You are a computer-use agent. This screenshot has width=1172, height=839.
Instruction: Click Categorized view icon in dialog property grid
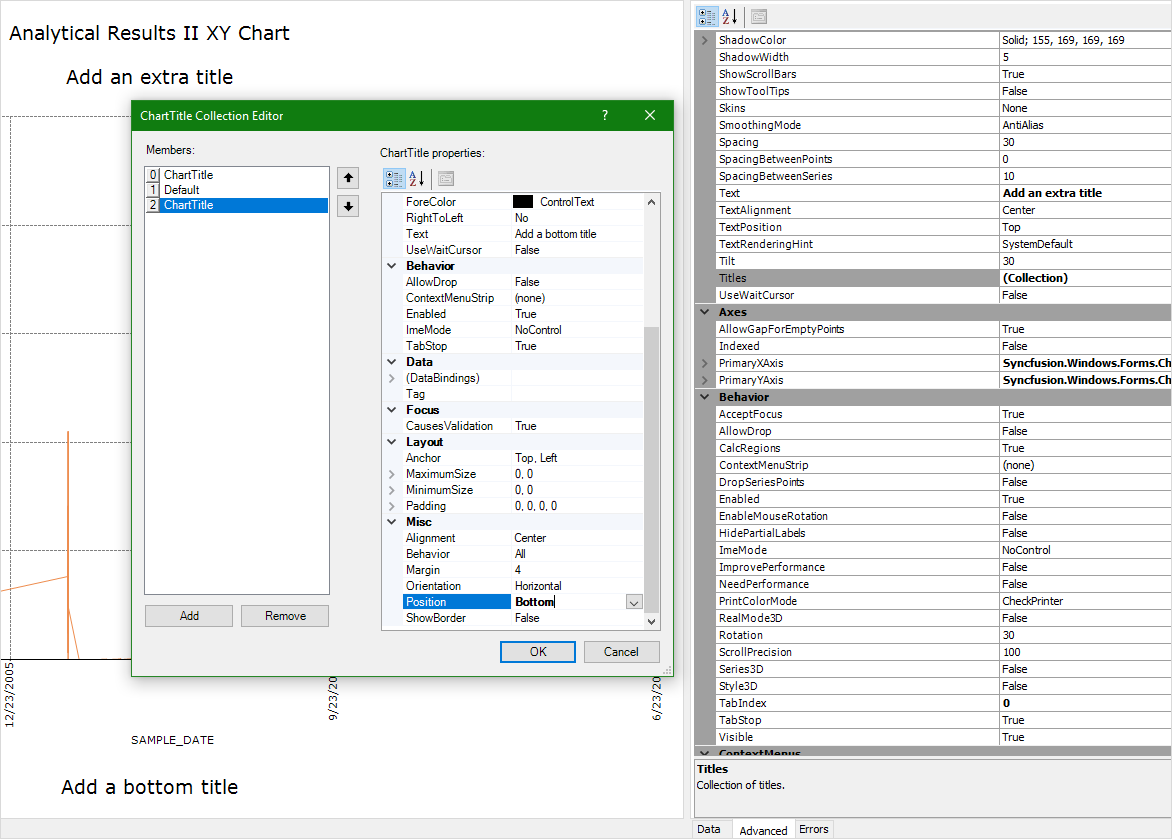394,179
